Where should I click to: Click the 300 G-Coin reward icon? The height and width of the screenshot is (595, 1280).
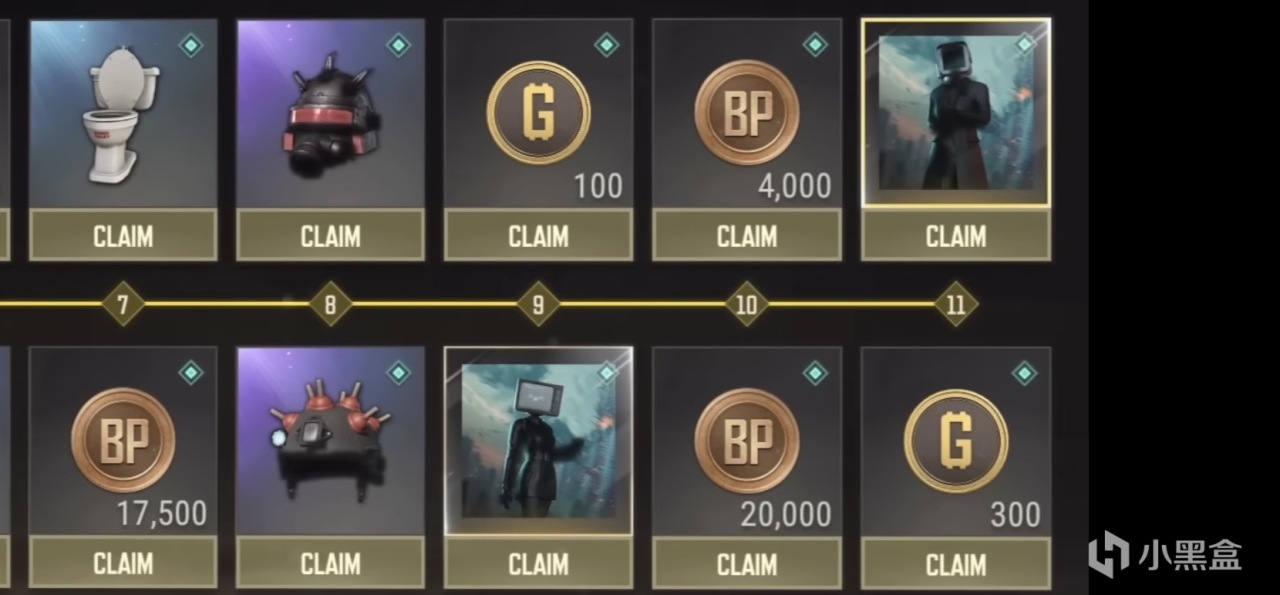[x=955, y=440]
